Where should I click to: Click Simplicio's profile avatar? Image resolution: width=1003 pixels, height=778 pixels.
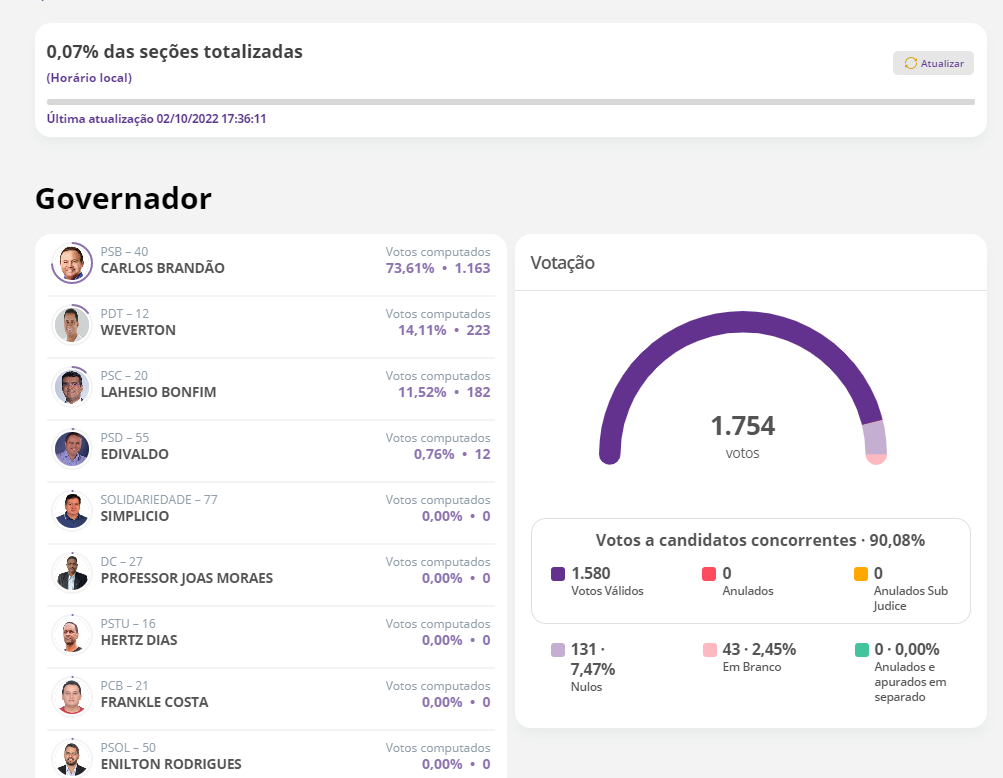pyautogui.click(x=72, y=511)
